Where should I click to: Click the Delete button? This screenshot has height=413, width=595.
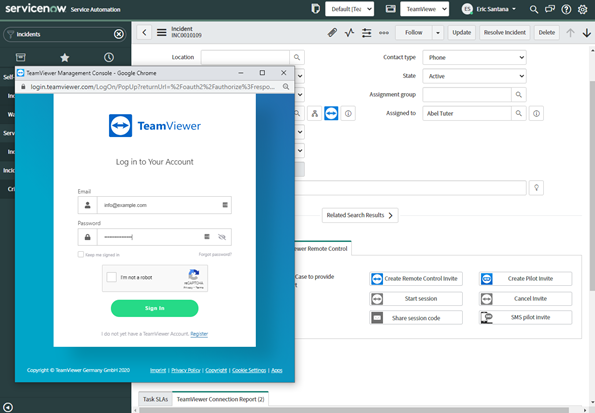(546, 33)
